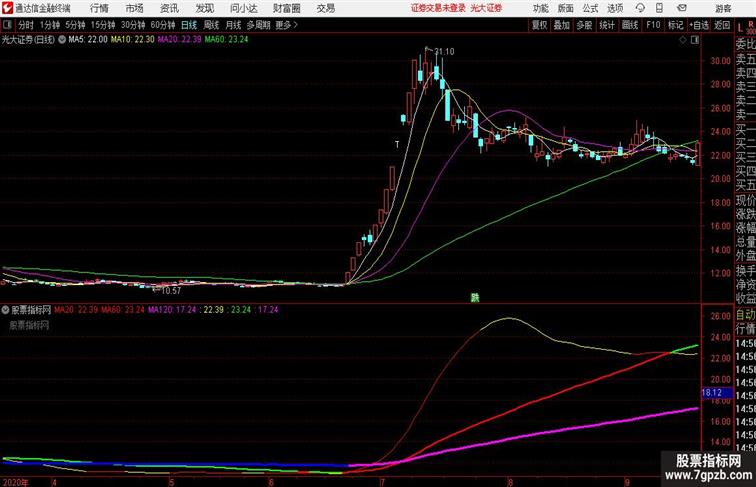Open the F10 company info
The image size is (756, 487).
click(653, 25)
